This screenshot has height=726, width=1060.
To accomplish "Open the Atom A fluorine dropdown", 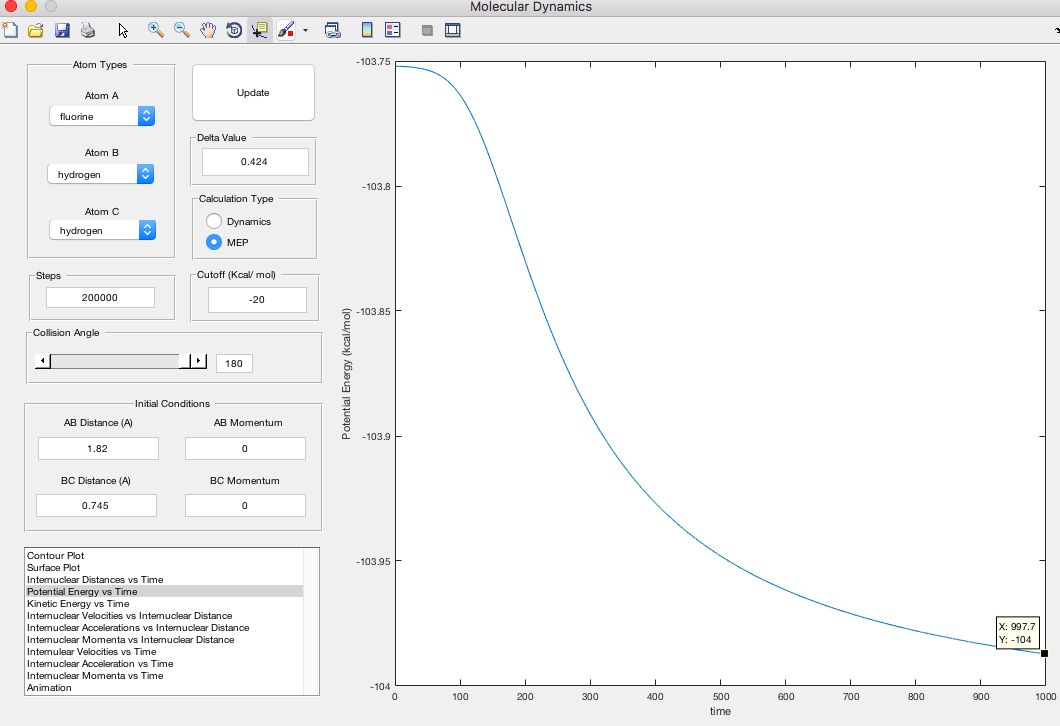I will (x=102, y=117).
